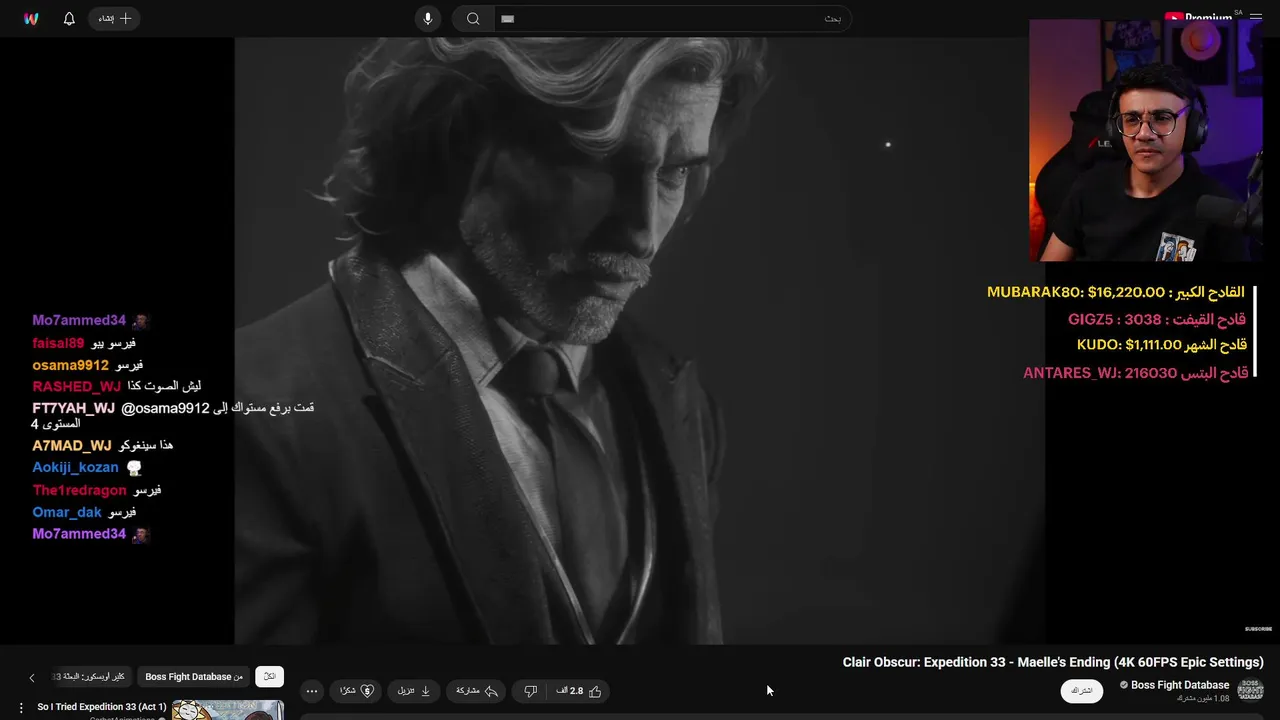This screenshot has height=720, width=1280.
Task: Open the account avatar in the top bar
Action: point(31,19)
